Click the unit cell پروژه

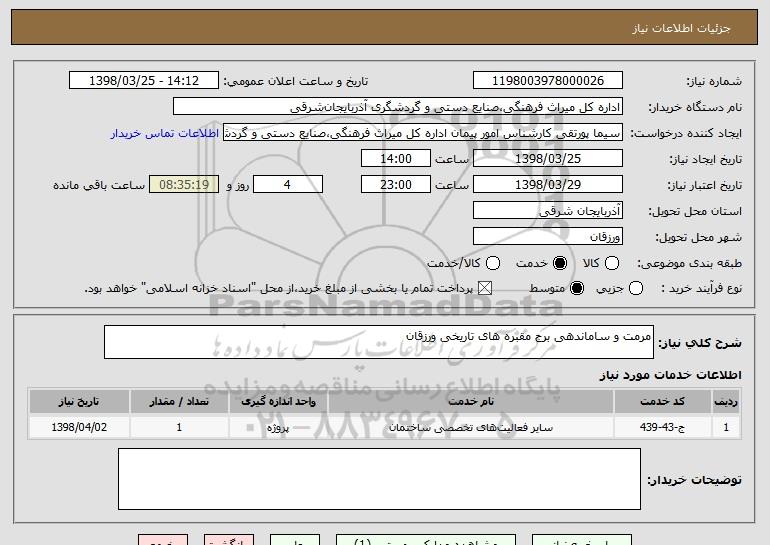point(278,427)
